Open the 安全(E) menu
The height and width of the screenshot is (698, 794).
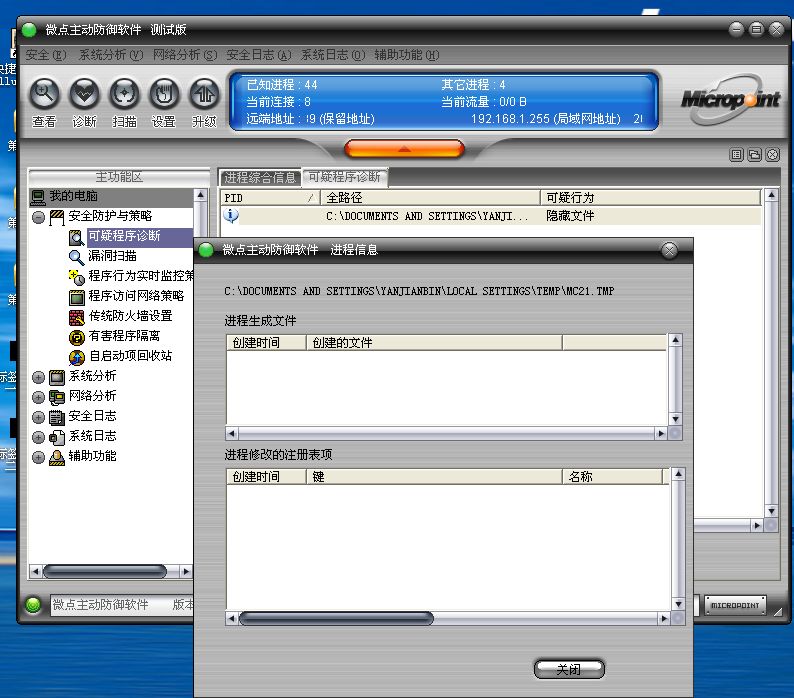[x=46, y=55]
